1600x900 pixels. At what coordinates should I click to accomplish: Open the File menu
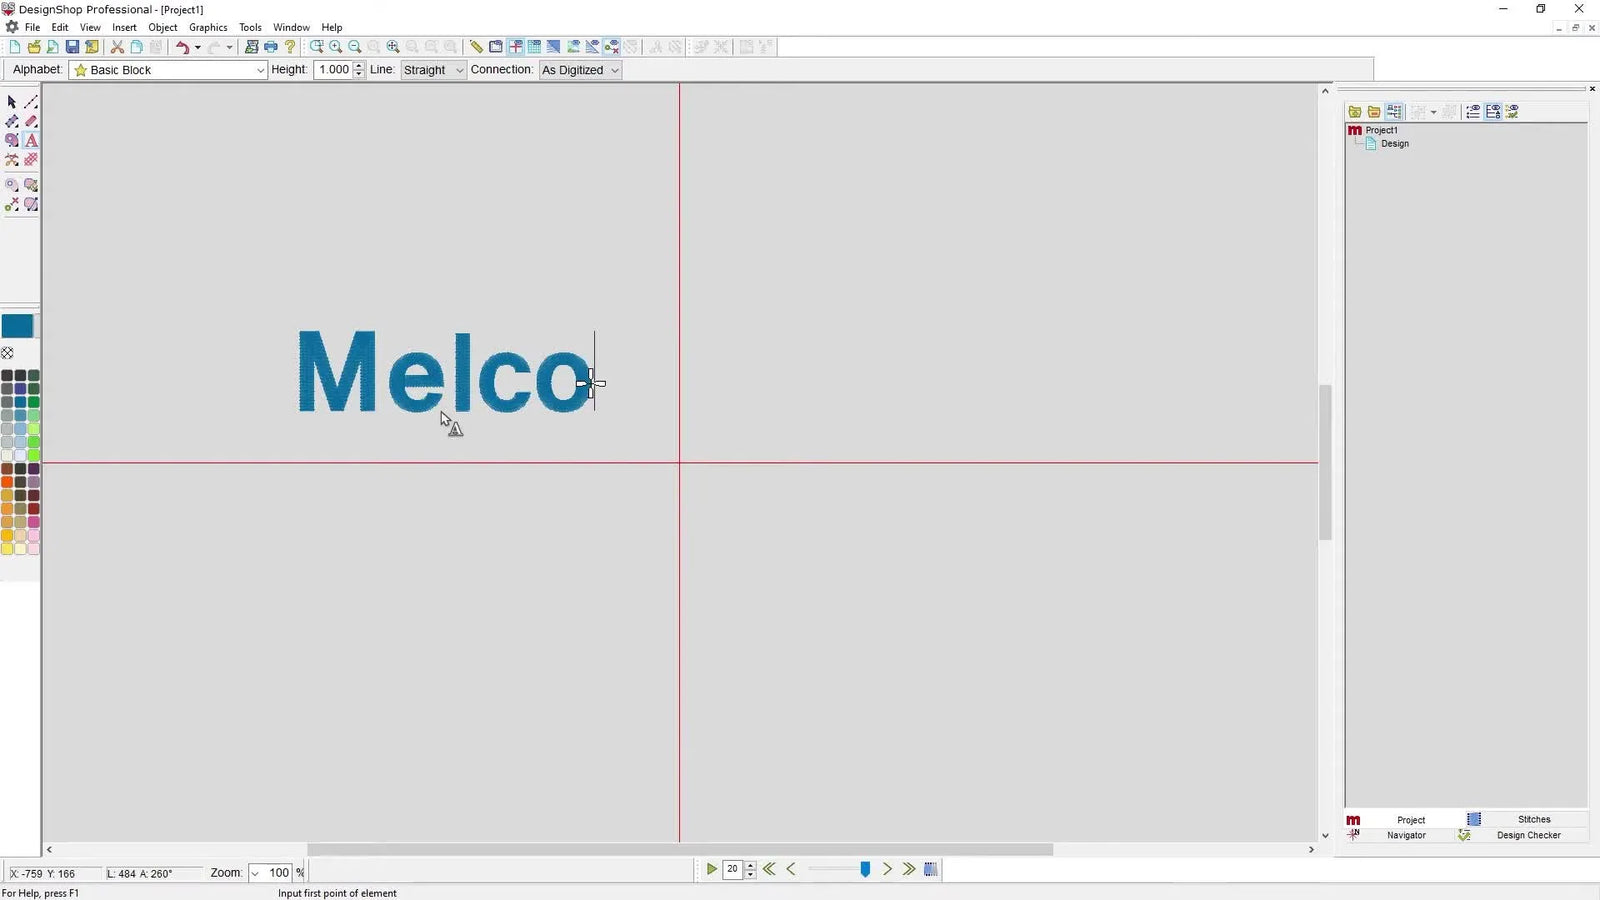click(32, 27)
